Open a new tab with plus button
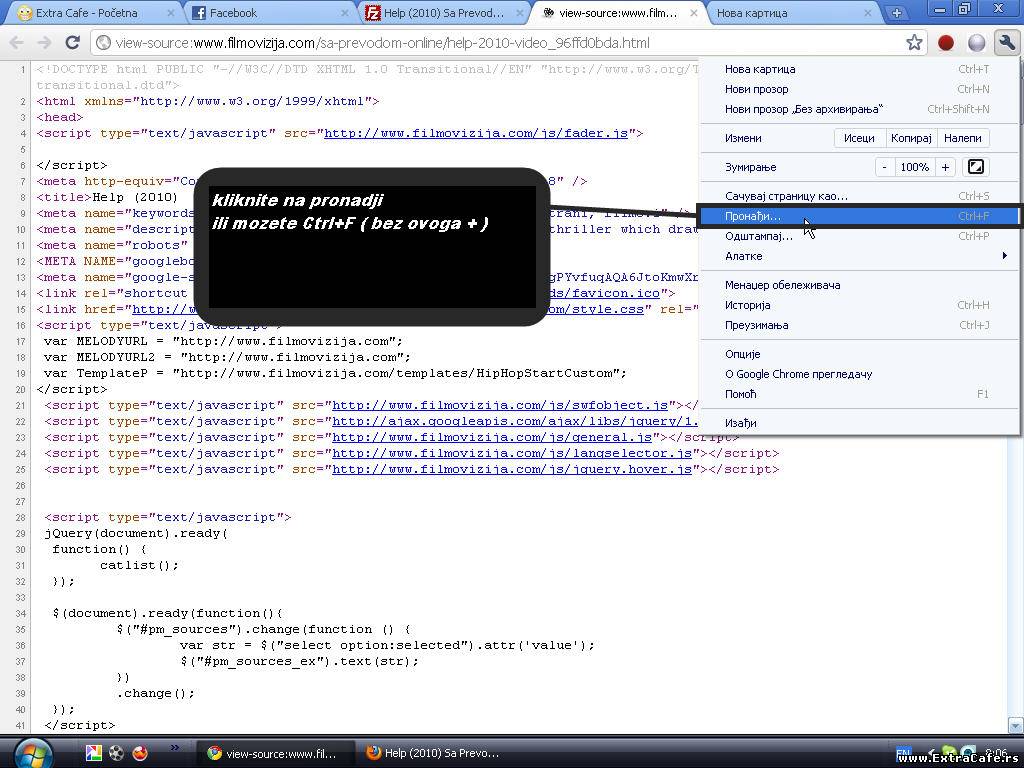This screenshot has width=1024, height=768. [896, 13]
